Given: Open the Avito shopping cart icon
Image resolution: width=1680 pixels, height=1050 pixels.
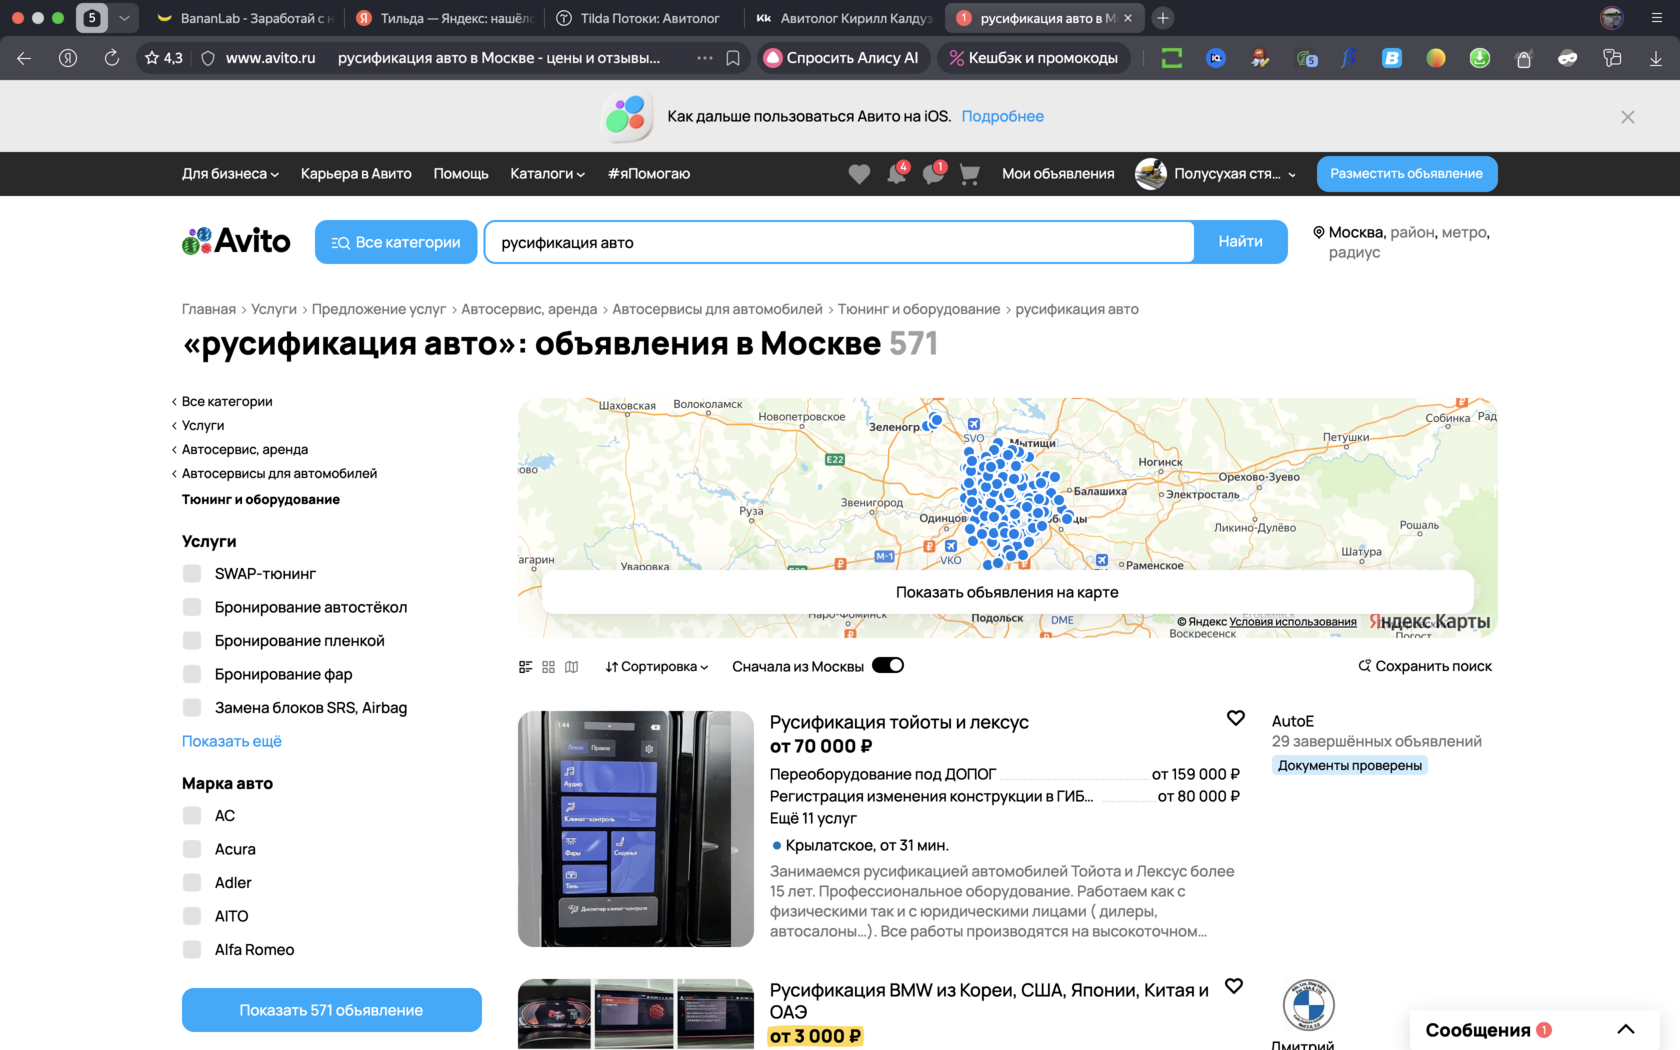Looking at the screenshot, I should pyautogui.click(x=969, y=174).
